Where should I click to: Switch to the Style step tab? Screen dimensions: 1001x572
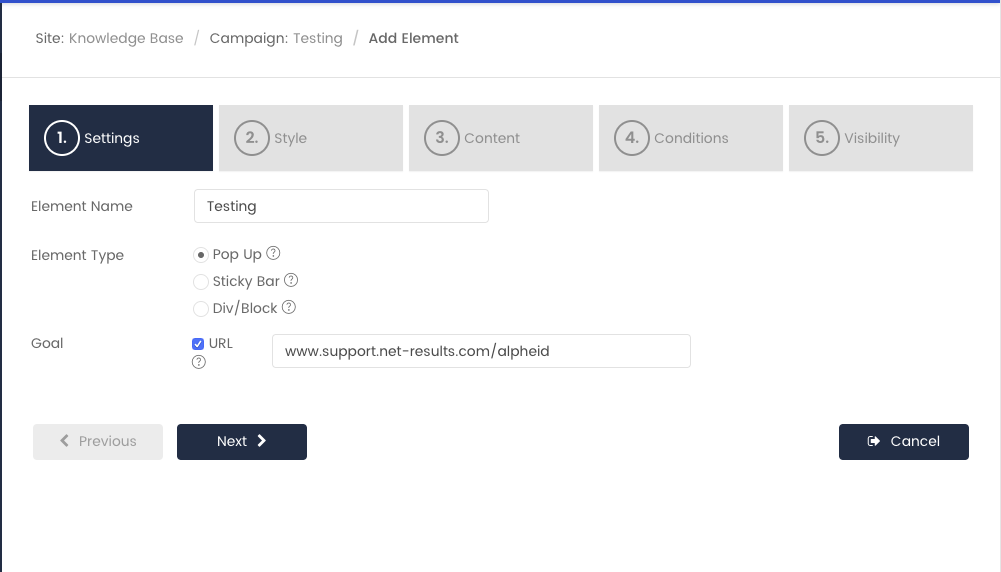coord(311,138)
